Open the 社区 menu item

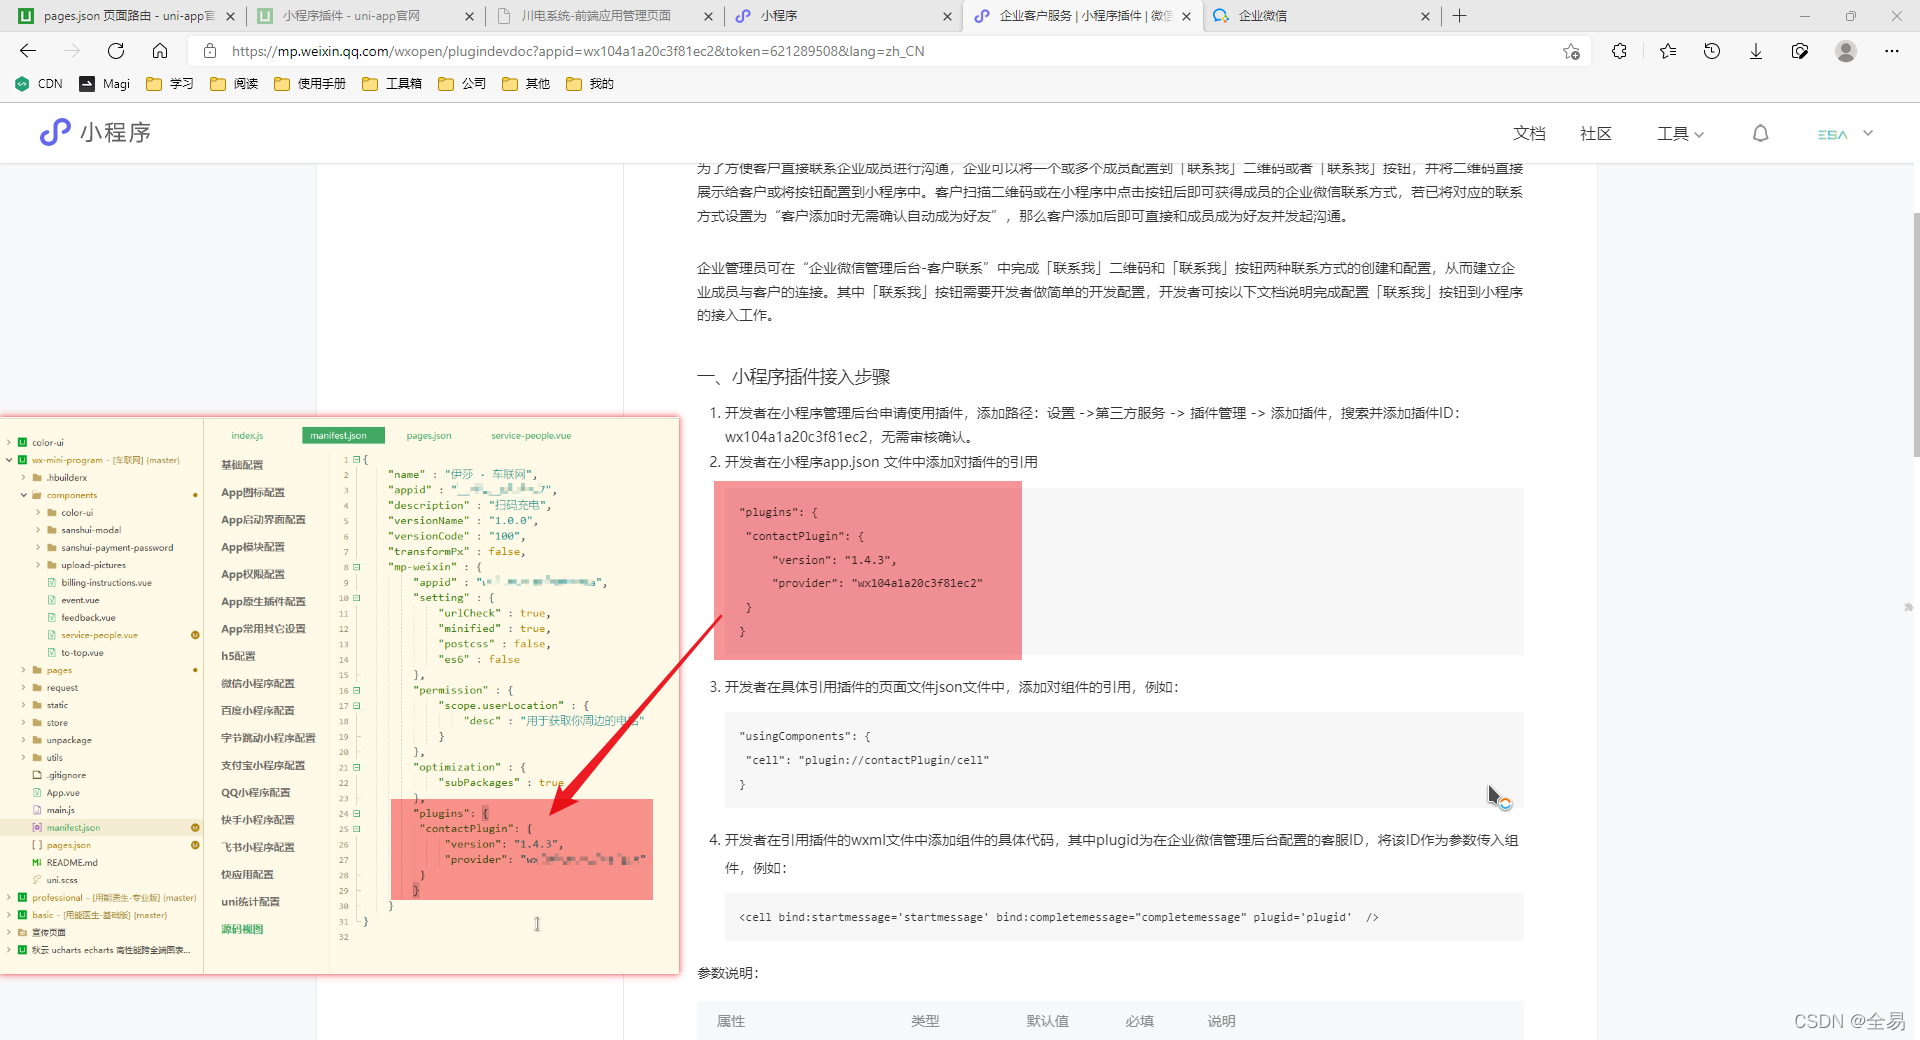pos(1596,134)
